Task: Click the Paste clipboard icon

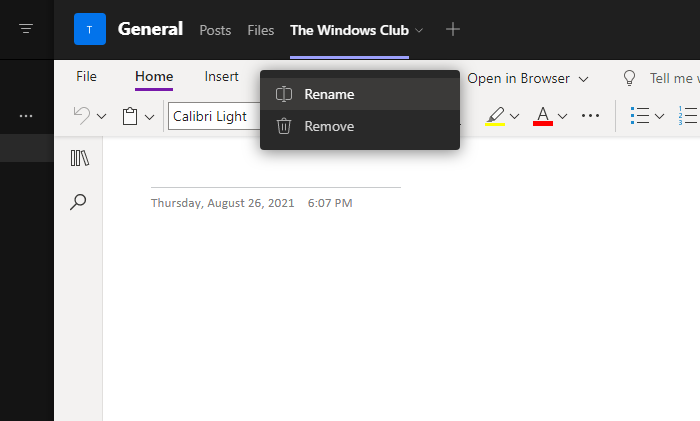Action: click(x=130, y=116)
